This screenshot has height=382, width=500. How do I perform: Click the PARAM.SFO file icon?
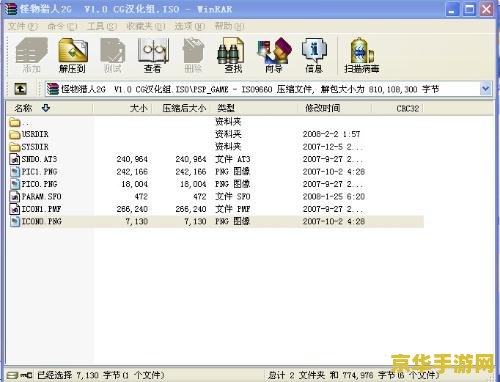15,196
